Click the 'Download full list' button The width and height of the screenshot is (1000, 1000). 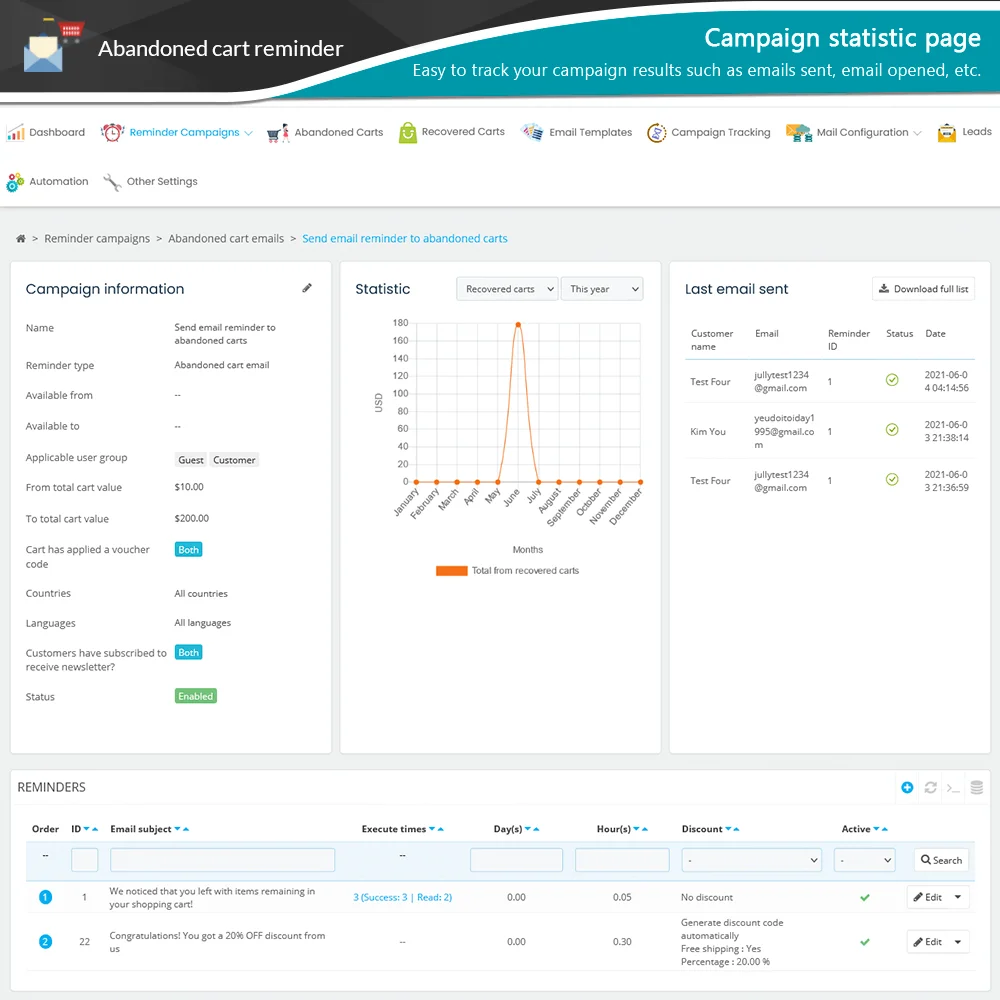(923, 289)
